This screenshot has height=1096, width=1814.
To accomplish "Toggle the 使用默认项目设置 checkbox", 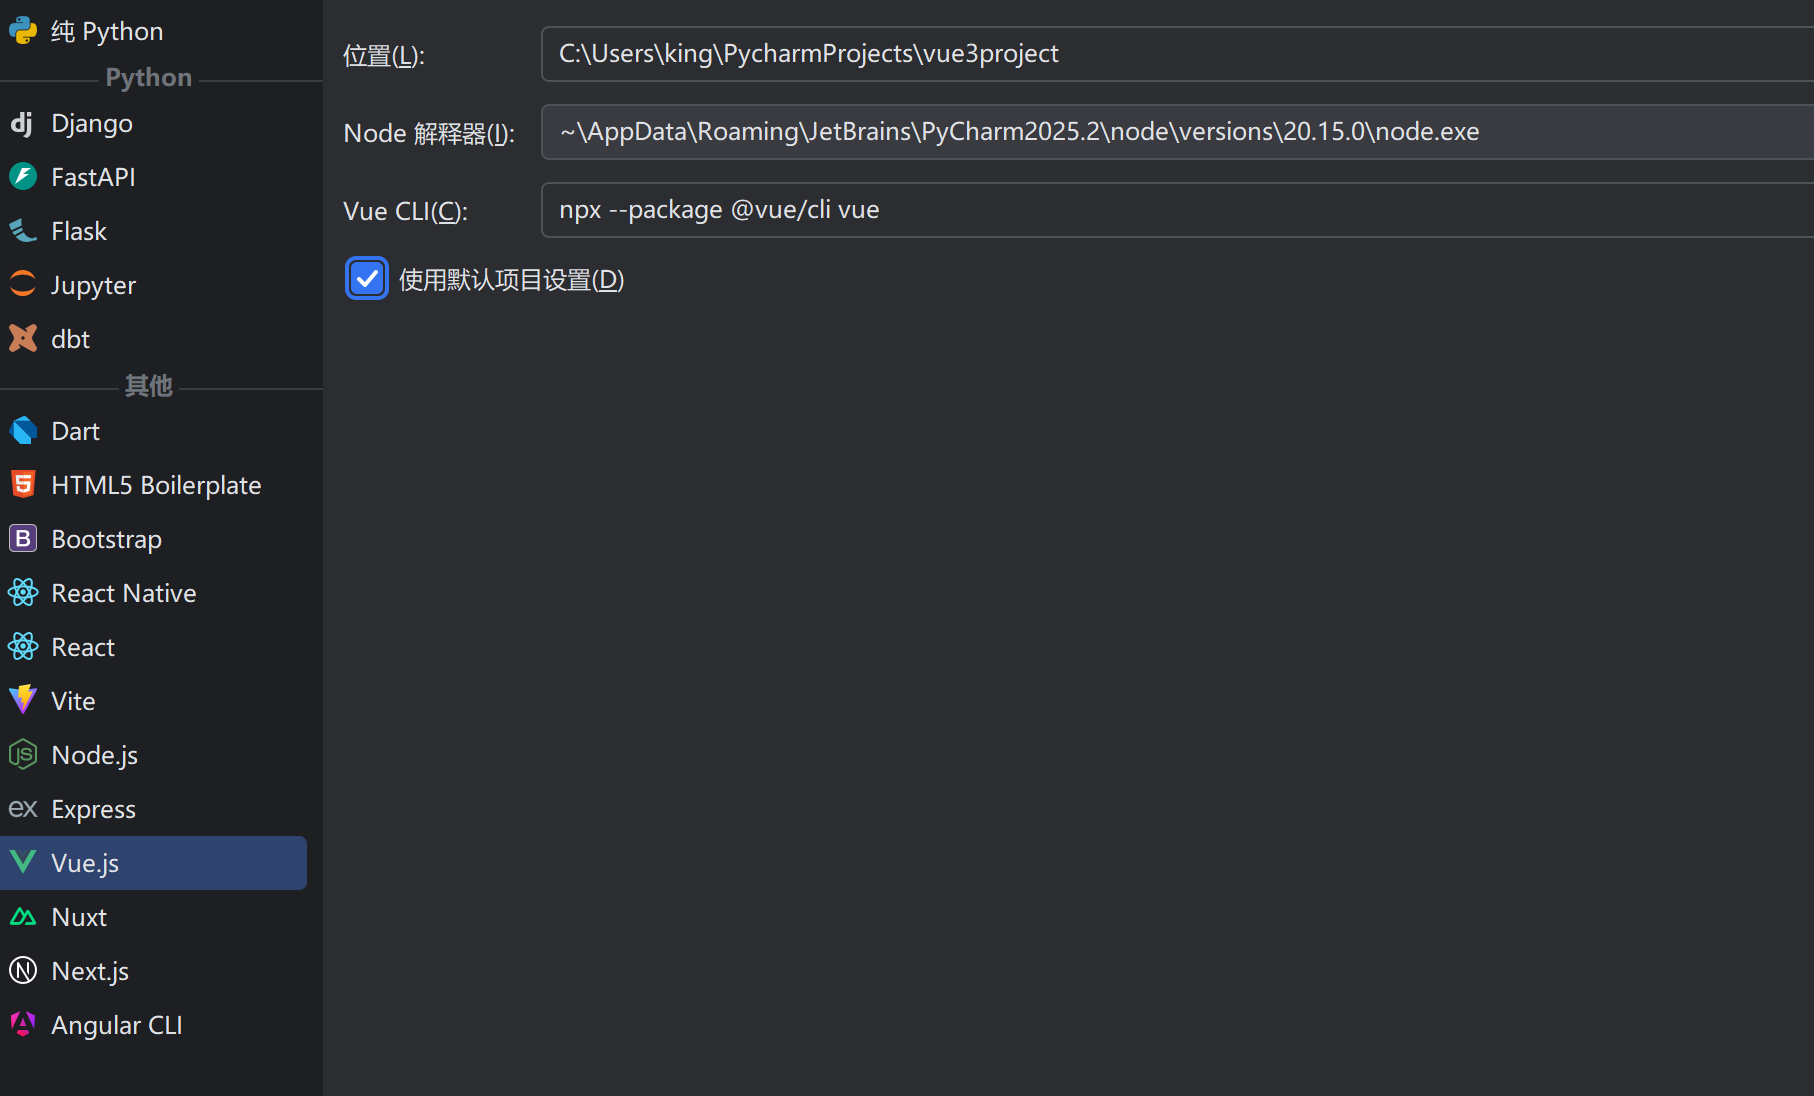I will [367, 279].
